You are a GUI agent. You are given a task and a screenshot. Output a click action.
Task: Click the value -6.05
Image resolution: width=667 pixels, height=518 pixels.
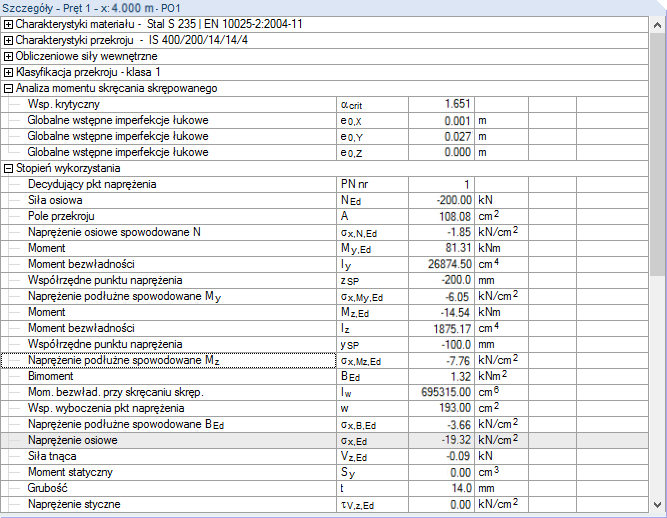457,296
